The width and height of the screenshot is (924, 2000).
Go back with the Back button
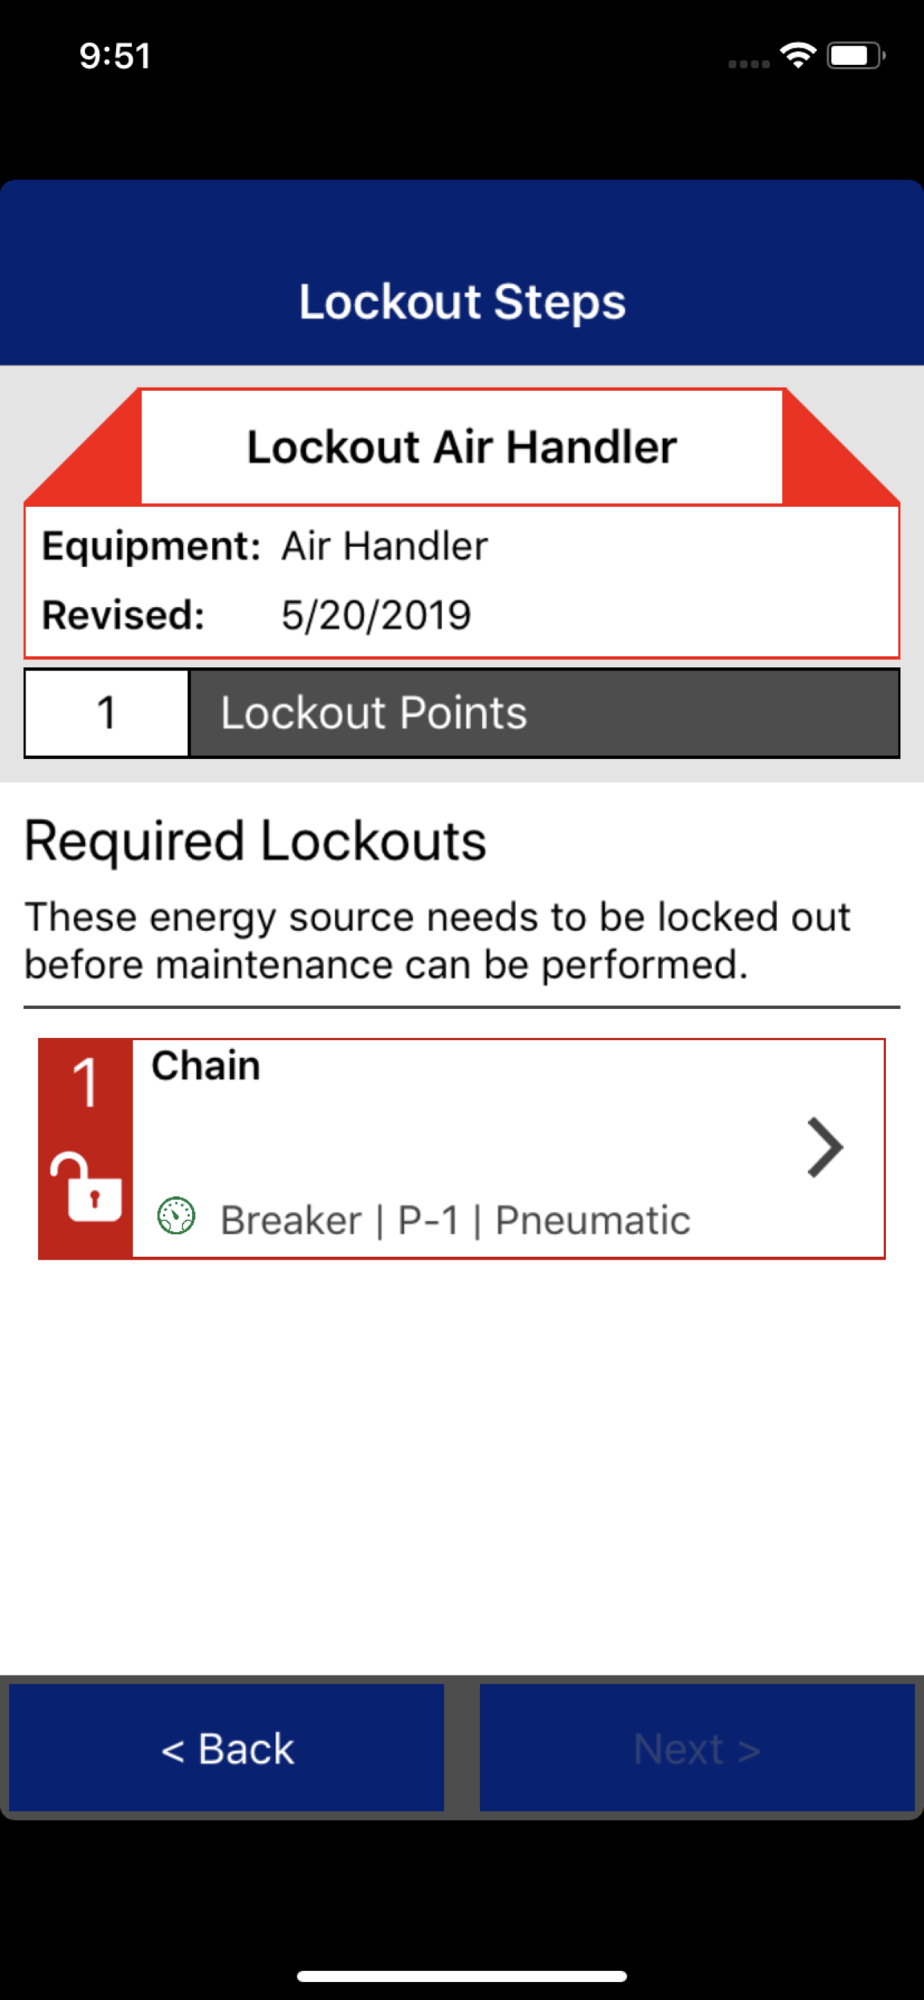(x=227, y=1748)
